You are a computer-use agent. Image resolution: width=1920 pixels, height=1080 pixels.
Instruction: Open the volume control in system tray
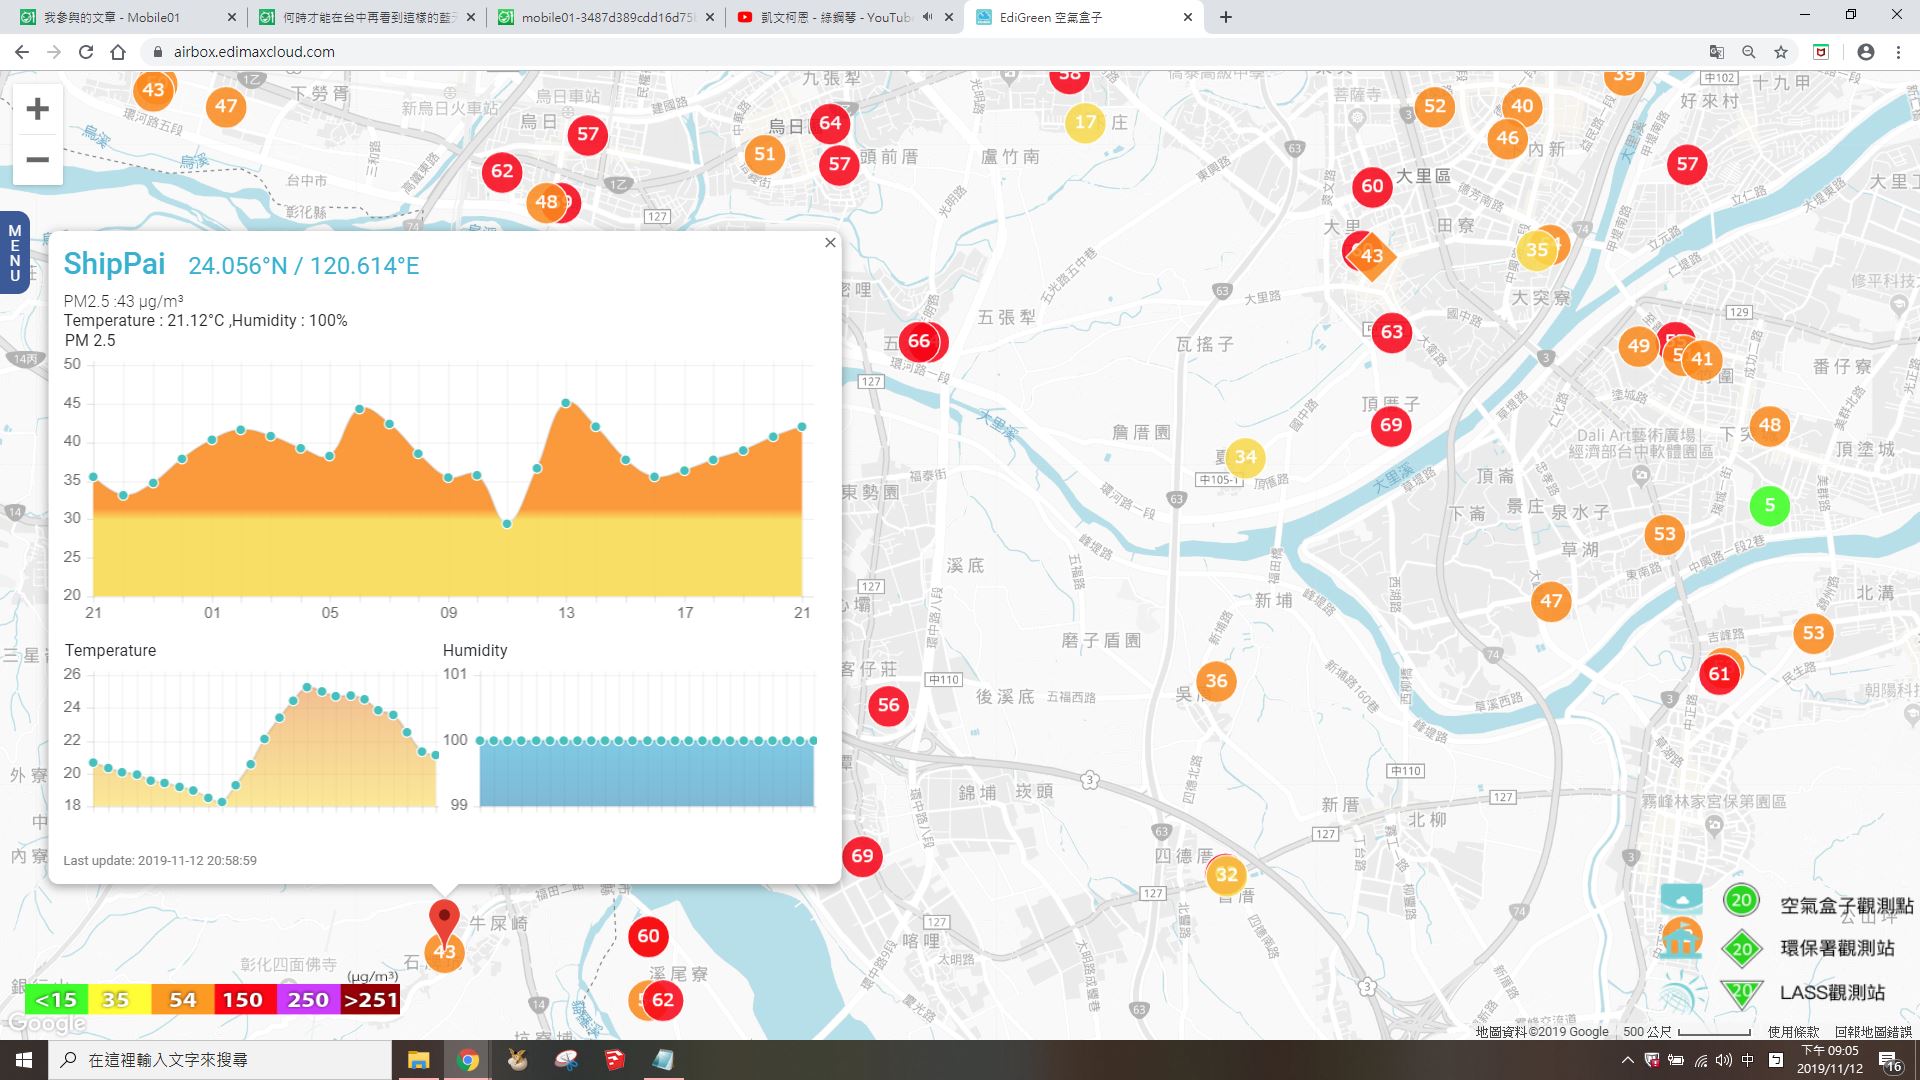tap(1724, 1060)
